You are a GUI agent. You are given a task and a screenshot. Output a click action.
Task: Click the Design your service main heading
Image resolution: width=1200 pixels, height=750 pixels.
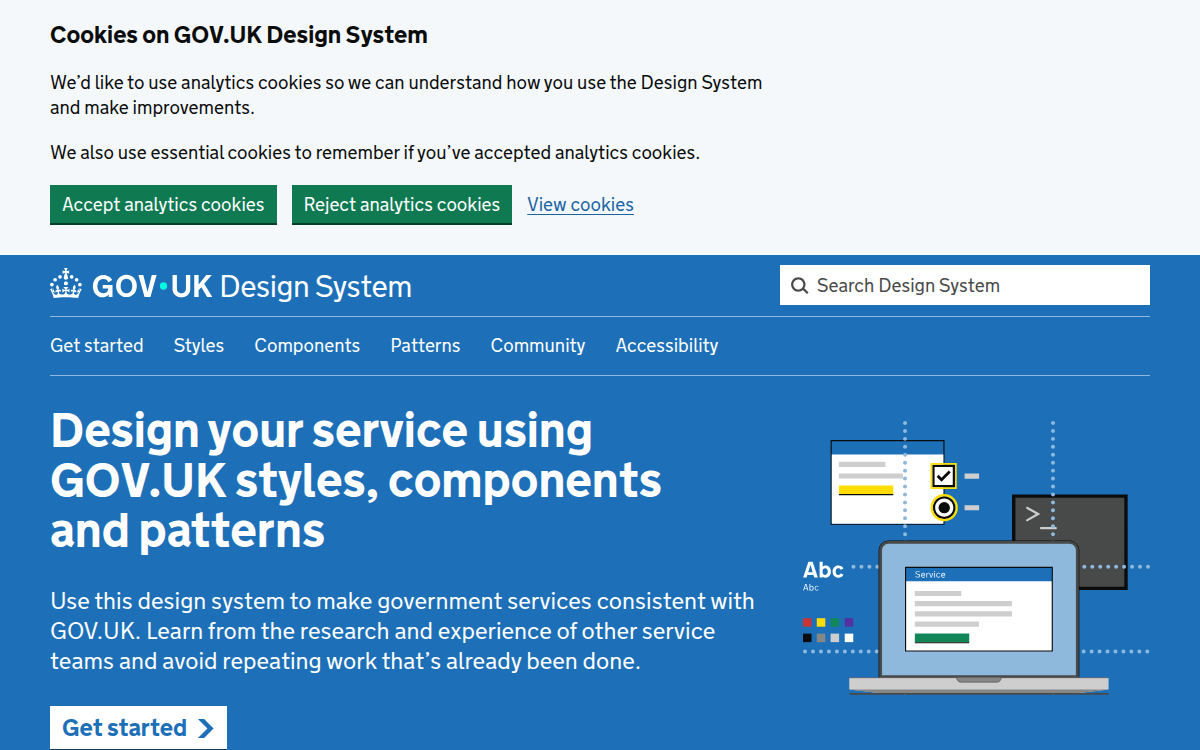356,481
